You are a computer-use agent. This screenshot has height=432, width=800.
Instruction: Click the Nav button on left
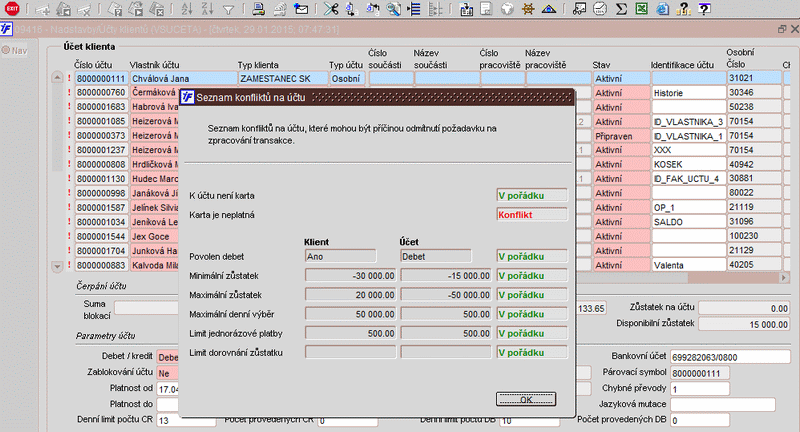[14, 50]
